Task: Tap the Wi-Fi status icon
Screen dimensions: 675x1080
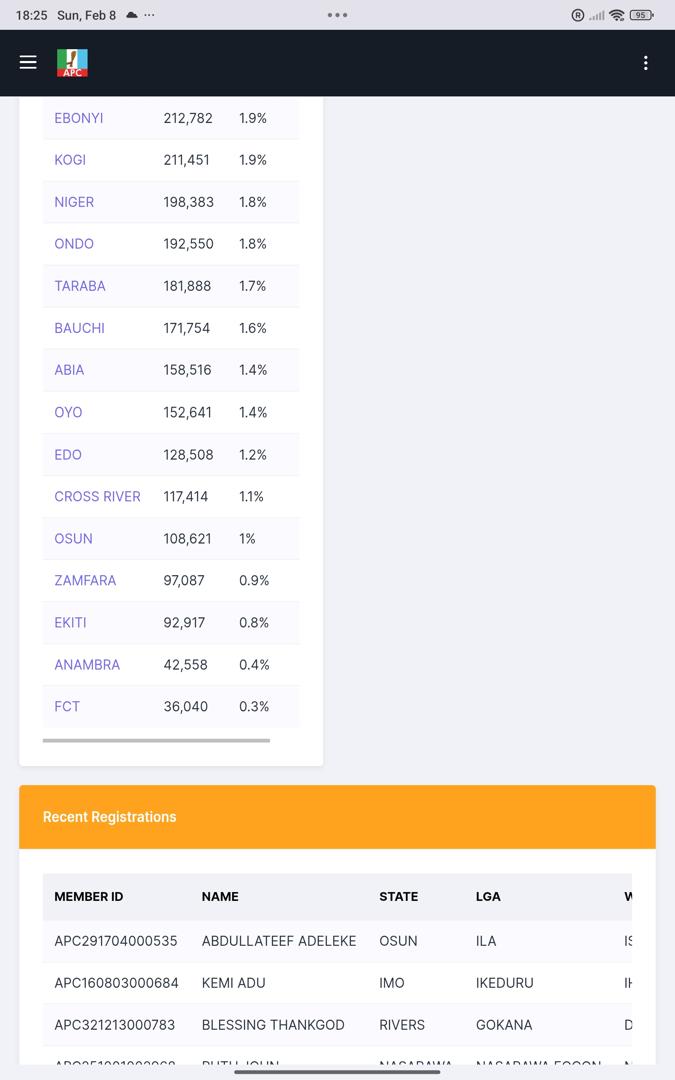Action: tap(616, 15)
